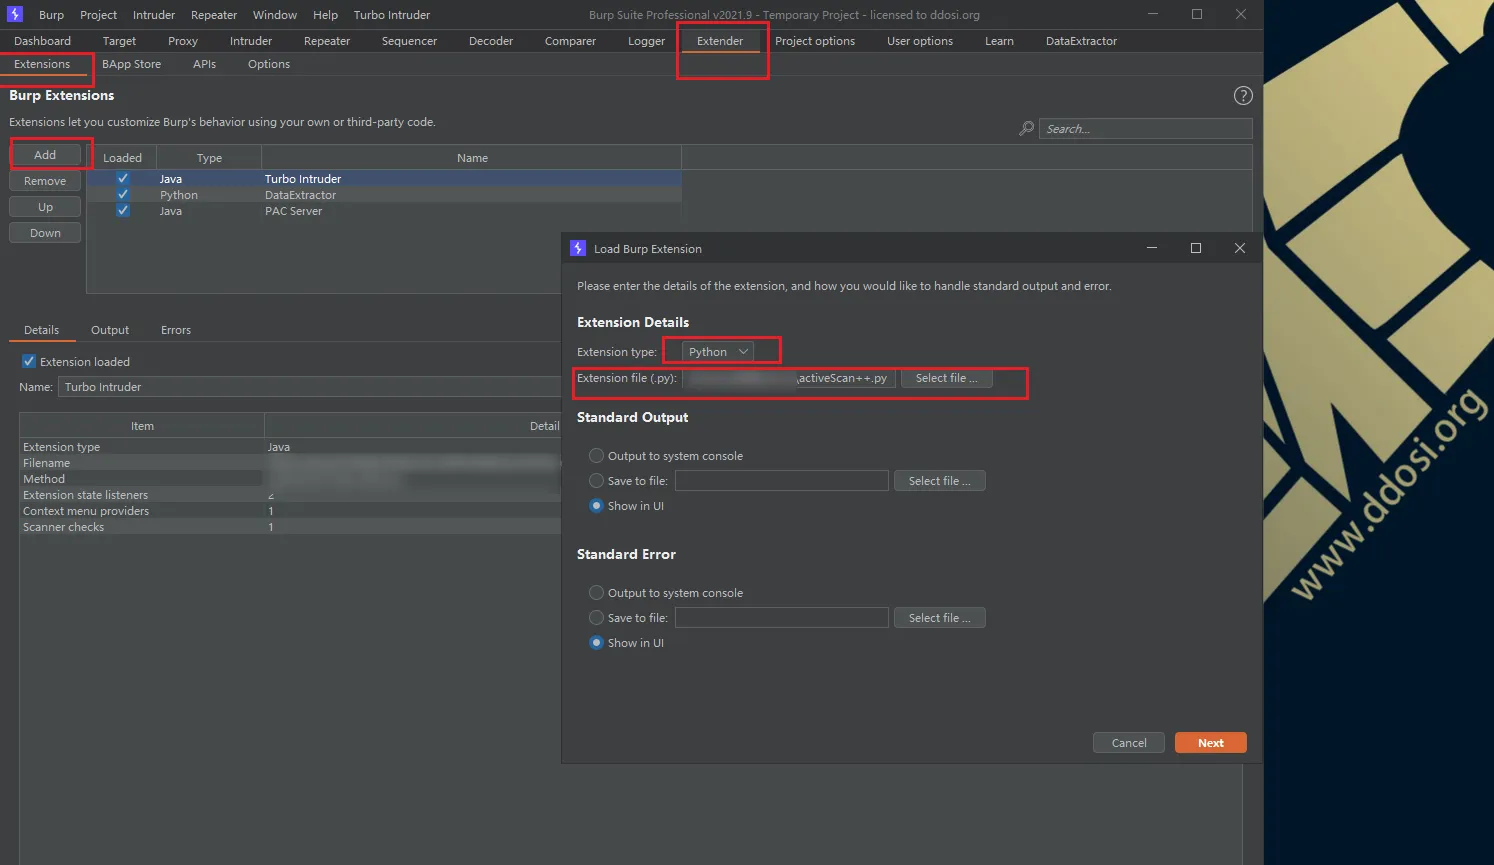Select Standard Output 'Show in UI' radio

[x=596, y=505]
